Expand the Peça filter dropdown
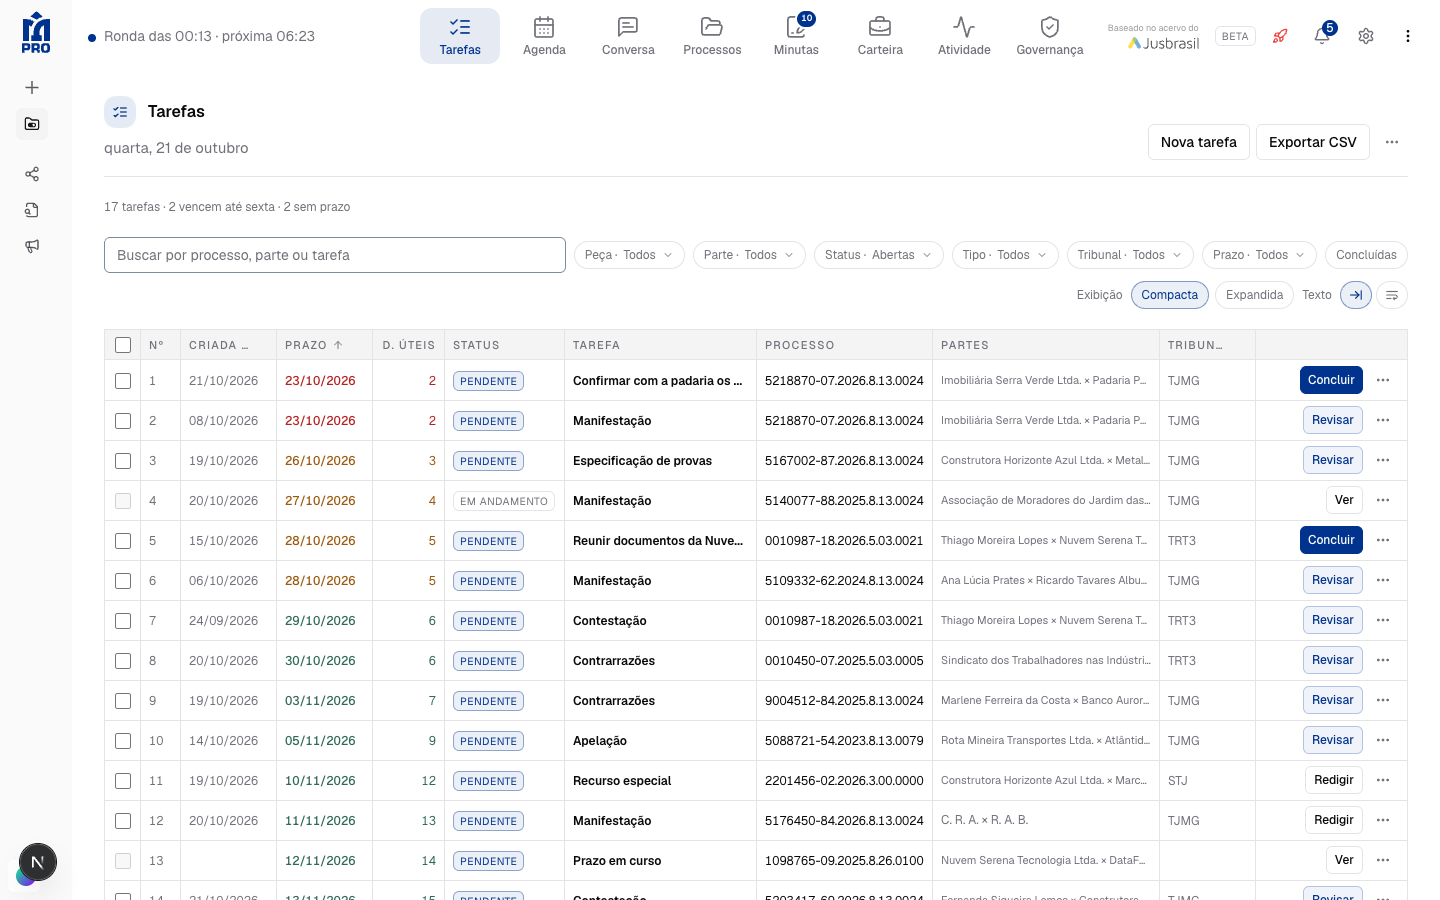 pos(629,255)
